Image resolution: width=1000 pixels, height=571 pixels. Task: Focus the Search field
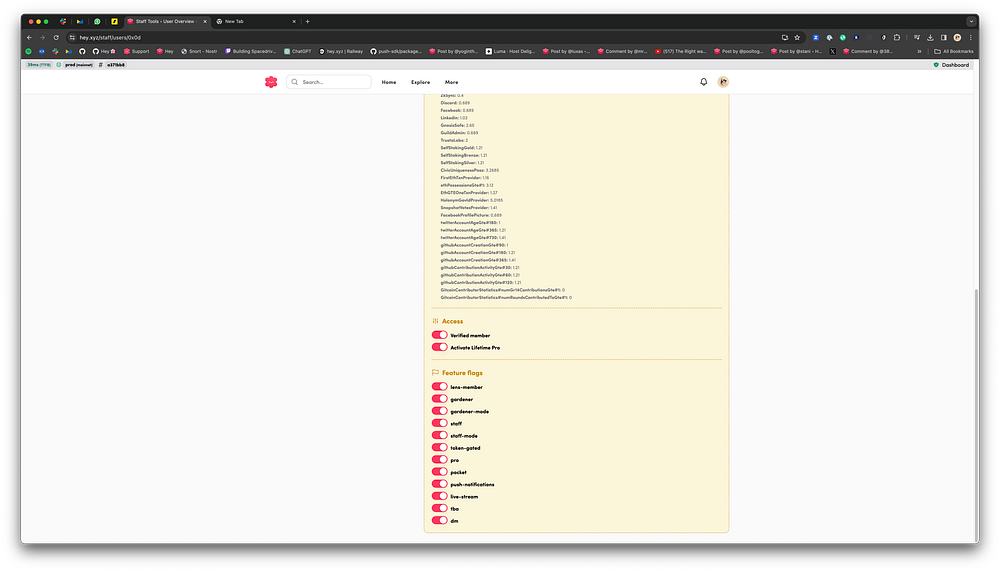(328, 82)
